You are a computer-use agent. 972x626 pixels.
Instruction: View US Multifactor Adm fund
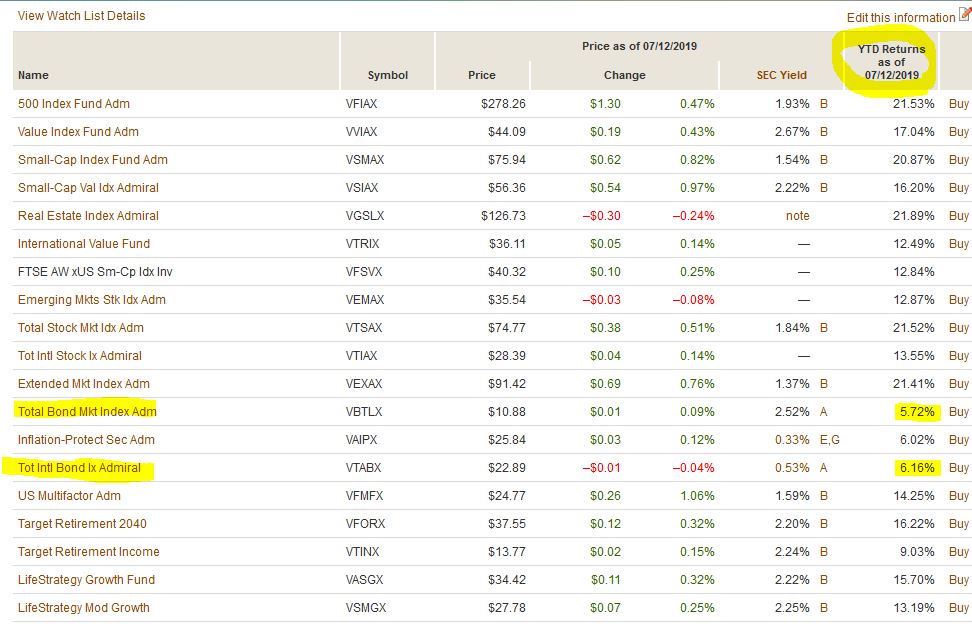click(69, 496)
